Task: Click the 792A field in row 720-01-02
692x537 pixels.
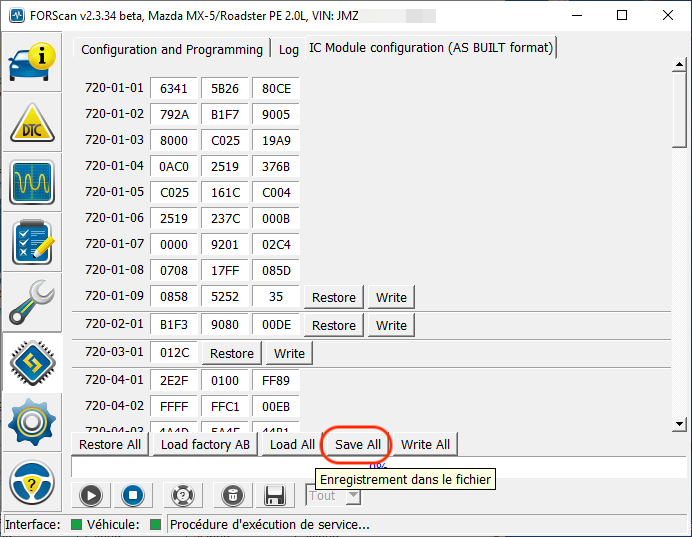Action: tap(174, 115)
